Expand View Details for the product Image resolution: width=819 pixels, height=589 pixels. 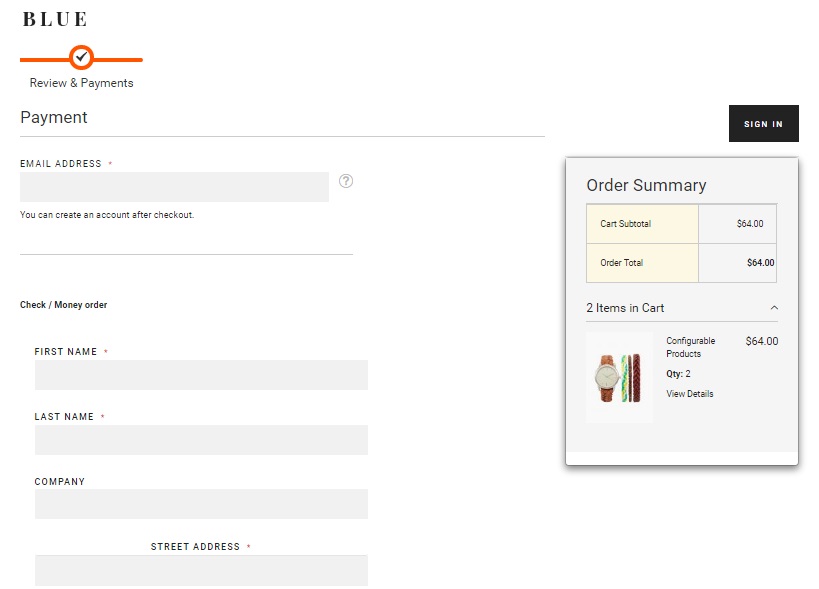click(x=689, y=394)
